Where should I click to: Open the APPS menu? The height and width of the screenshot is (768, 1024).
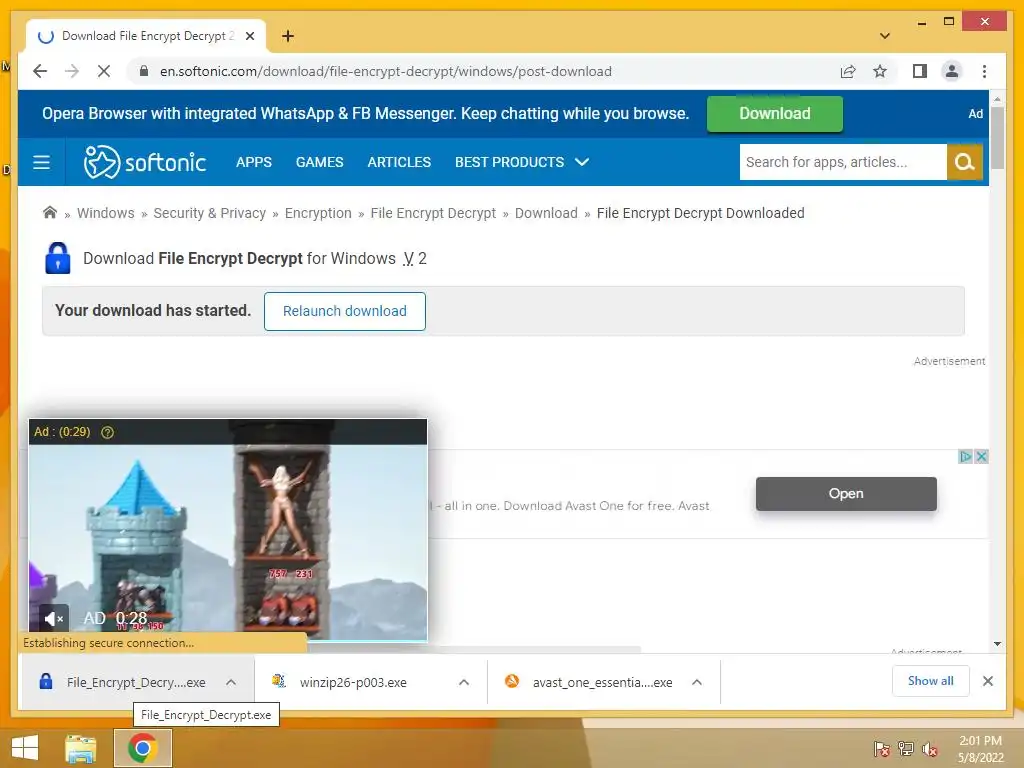click(254, 162)
